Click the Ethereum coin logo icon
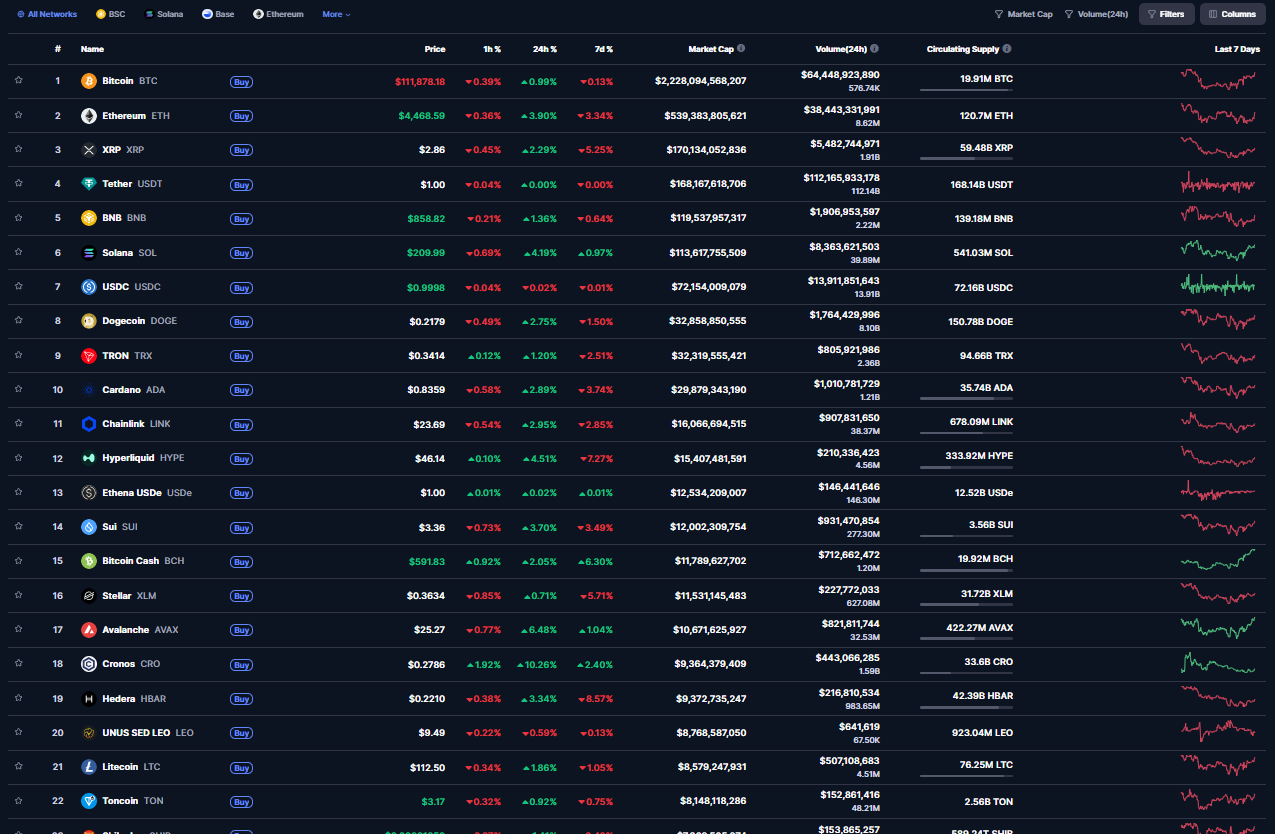This screenshot has height=834, width=1275. (x=88, y=116)
